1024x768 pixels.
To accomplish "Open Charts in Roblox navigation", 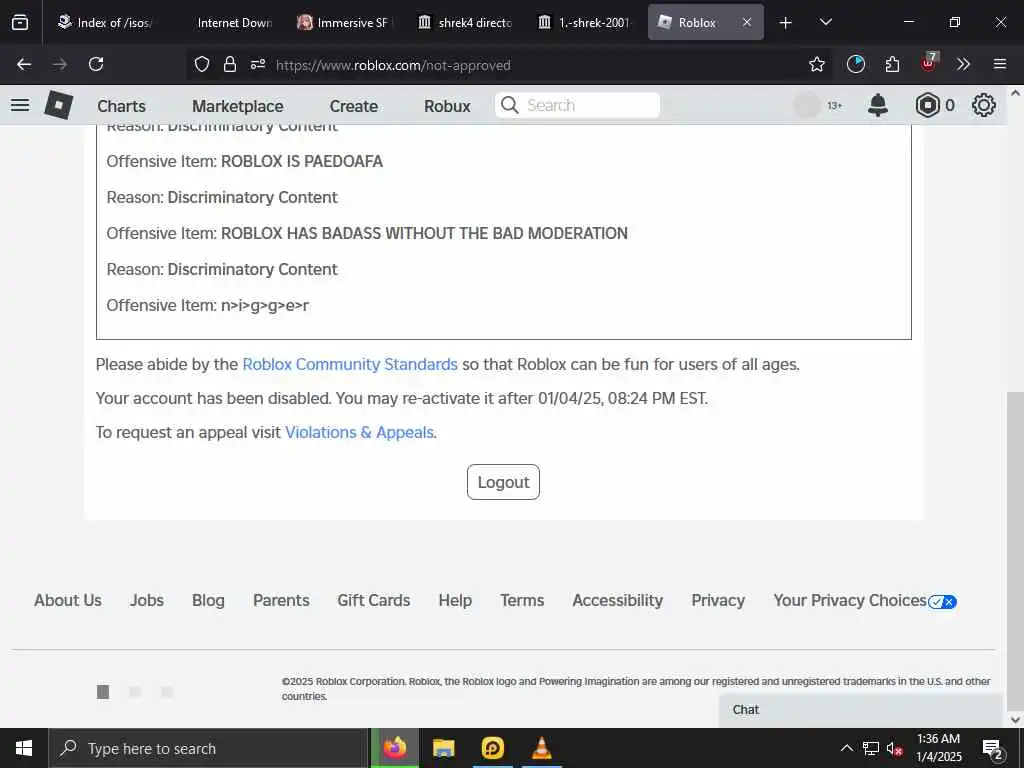I will click(x=121, y=106).
